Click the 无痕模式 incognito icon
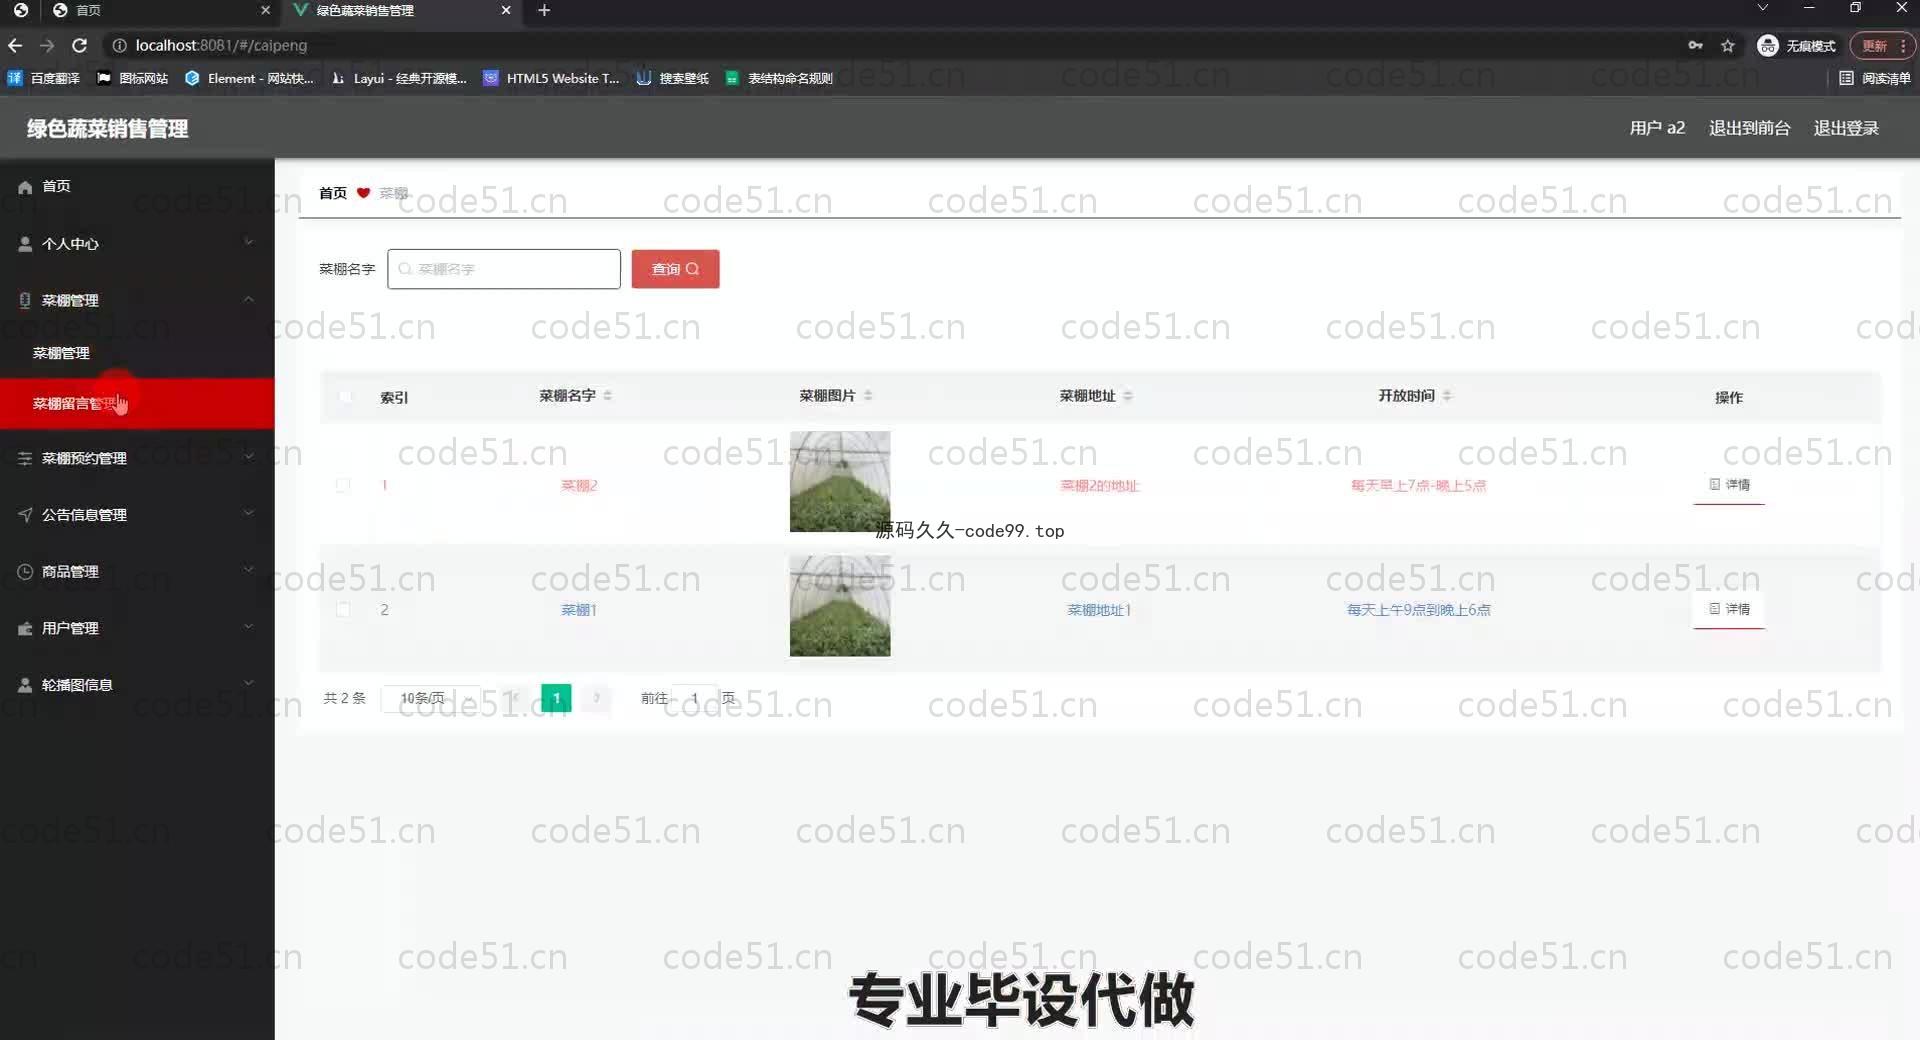Screen dimensions: 1920x1040 pos(1768,46)
